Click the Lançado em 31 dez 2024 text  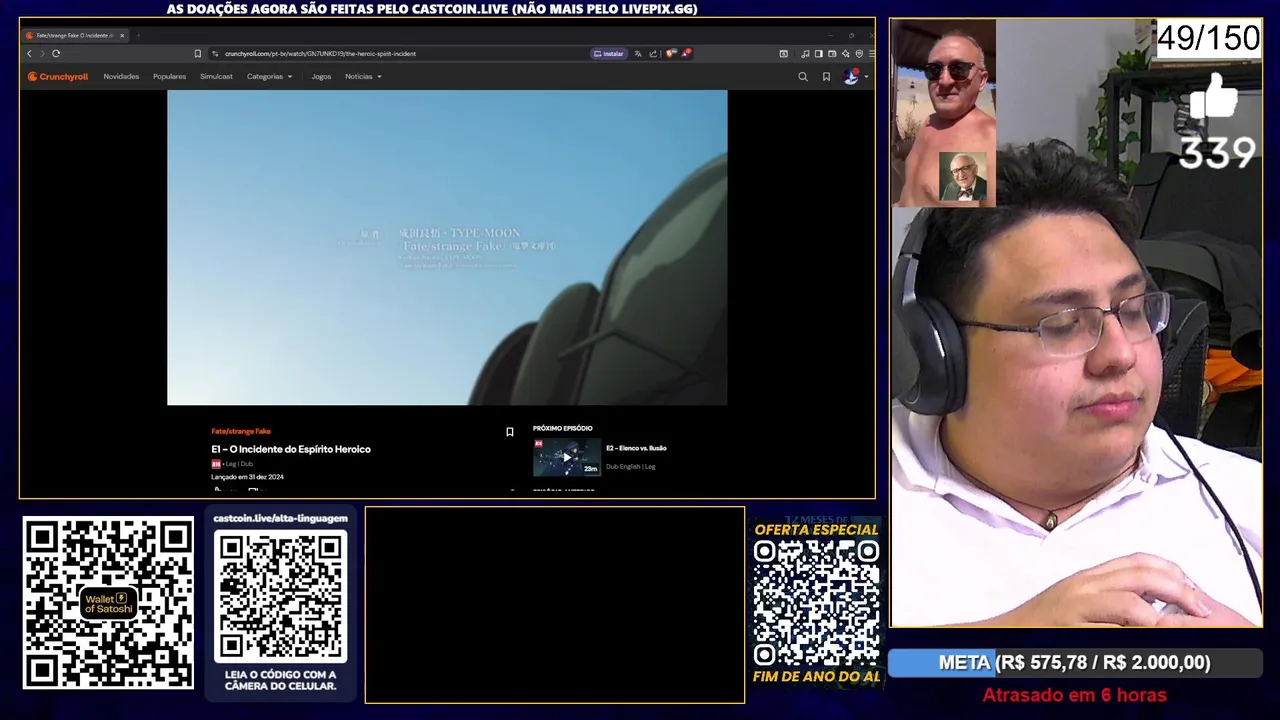[x=247, y=477]
